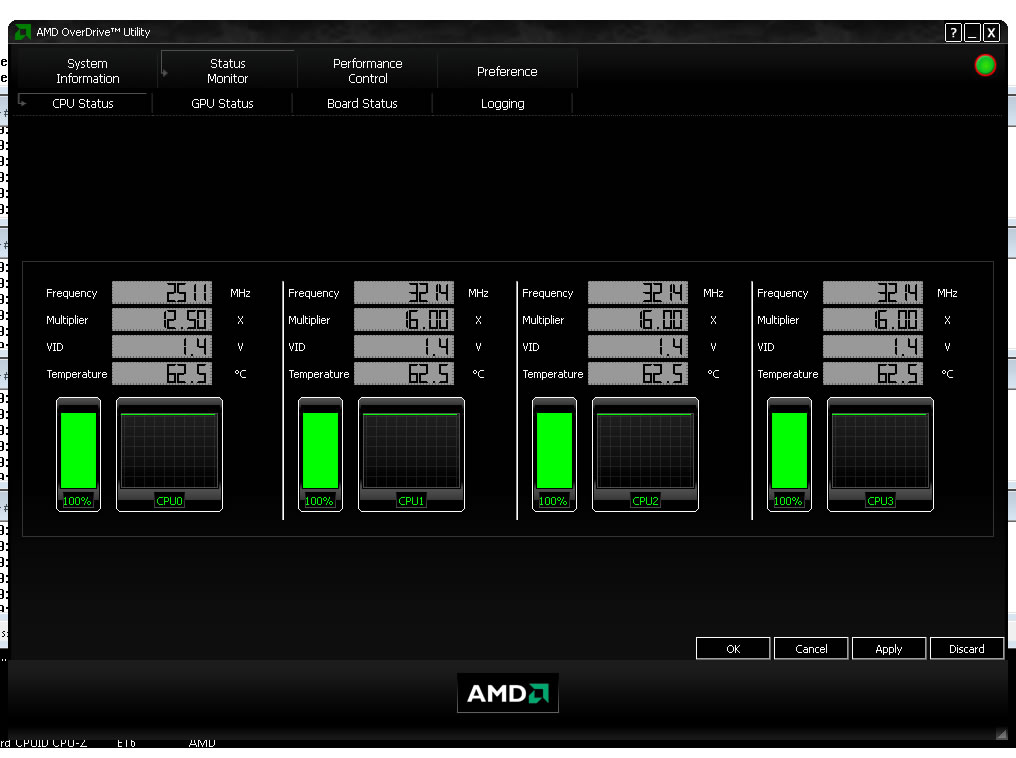Screen dimensions: 1016x758
Task: Click the "Frequency" label in the CPU0 column
Action: tap(71, 293)
